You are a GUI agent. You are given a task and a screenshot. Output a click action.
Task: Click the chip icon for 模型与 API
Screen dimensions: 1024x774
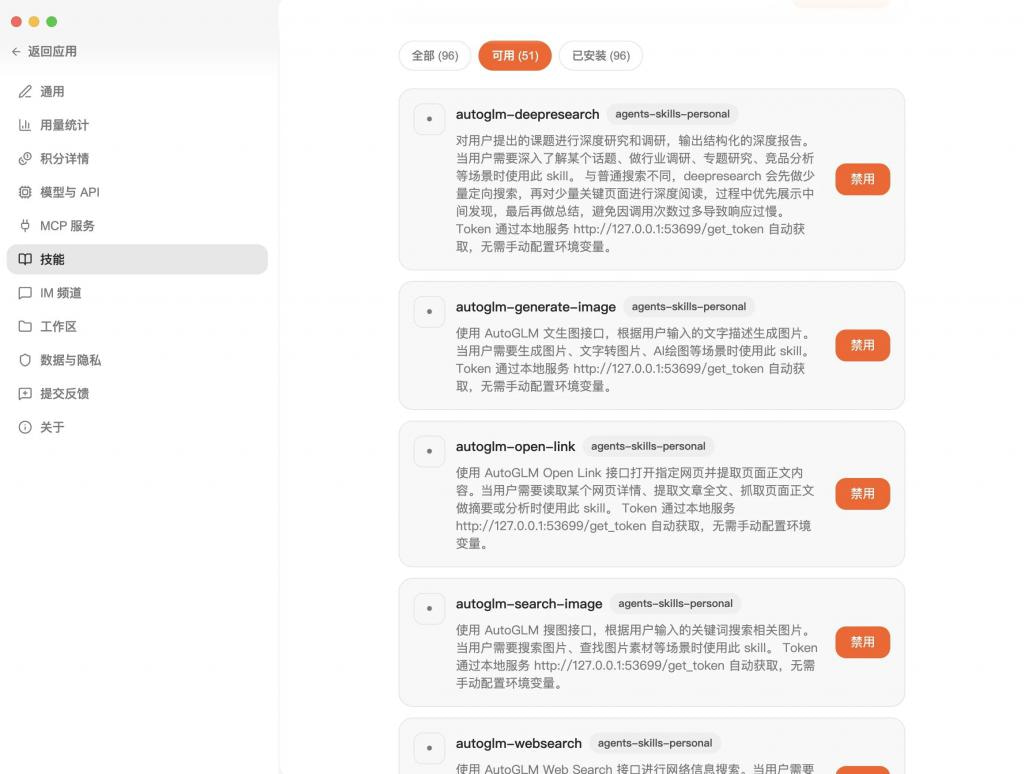pyautogui.click(x=25, y=192)
